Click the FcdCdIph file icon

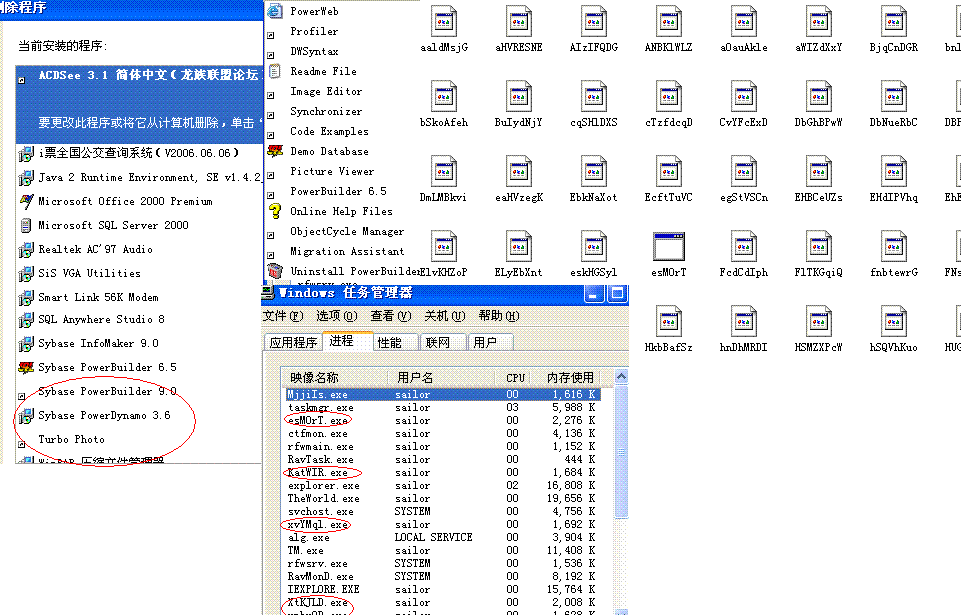744,246
